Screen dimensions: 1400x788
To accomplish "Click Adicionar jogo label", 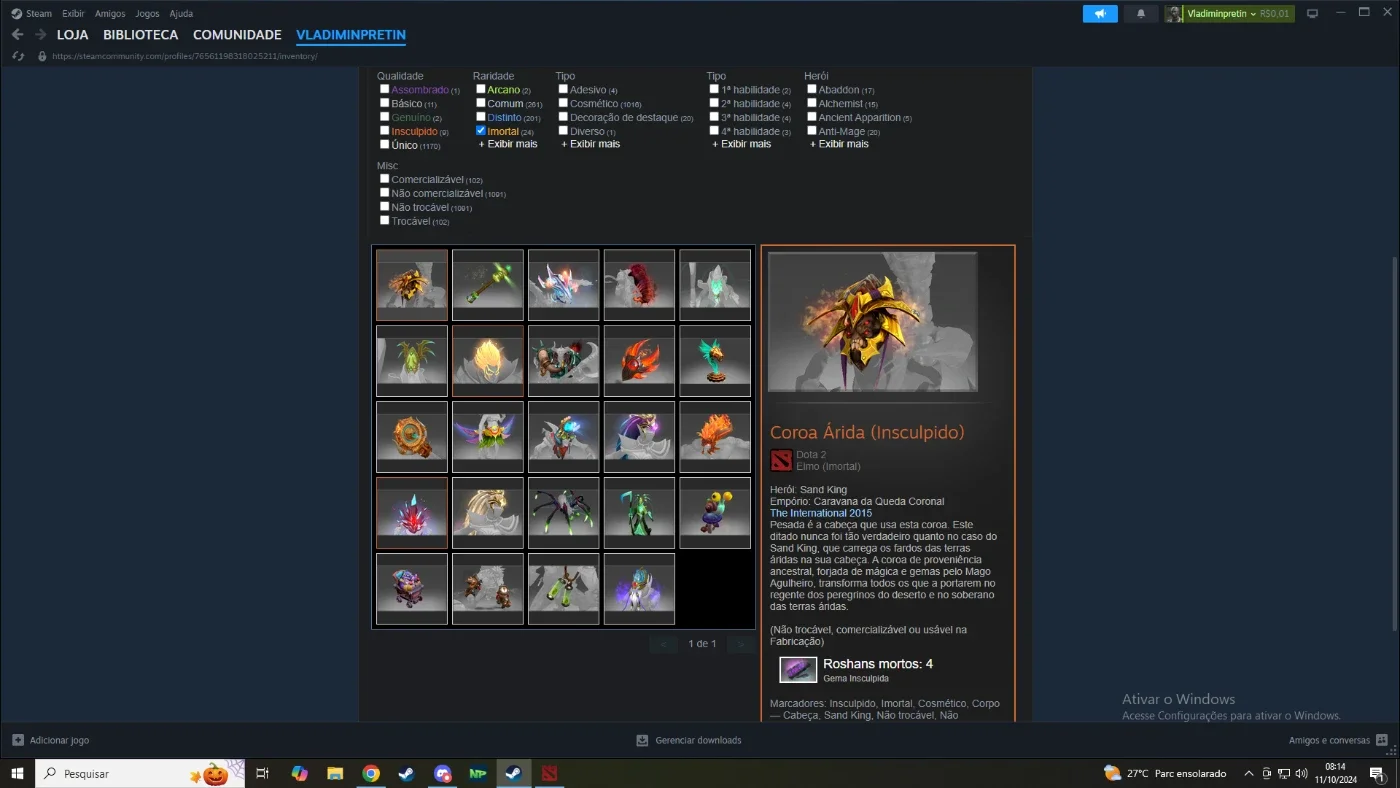I will tap(59, 740).
